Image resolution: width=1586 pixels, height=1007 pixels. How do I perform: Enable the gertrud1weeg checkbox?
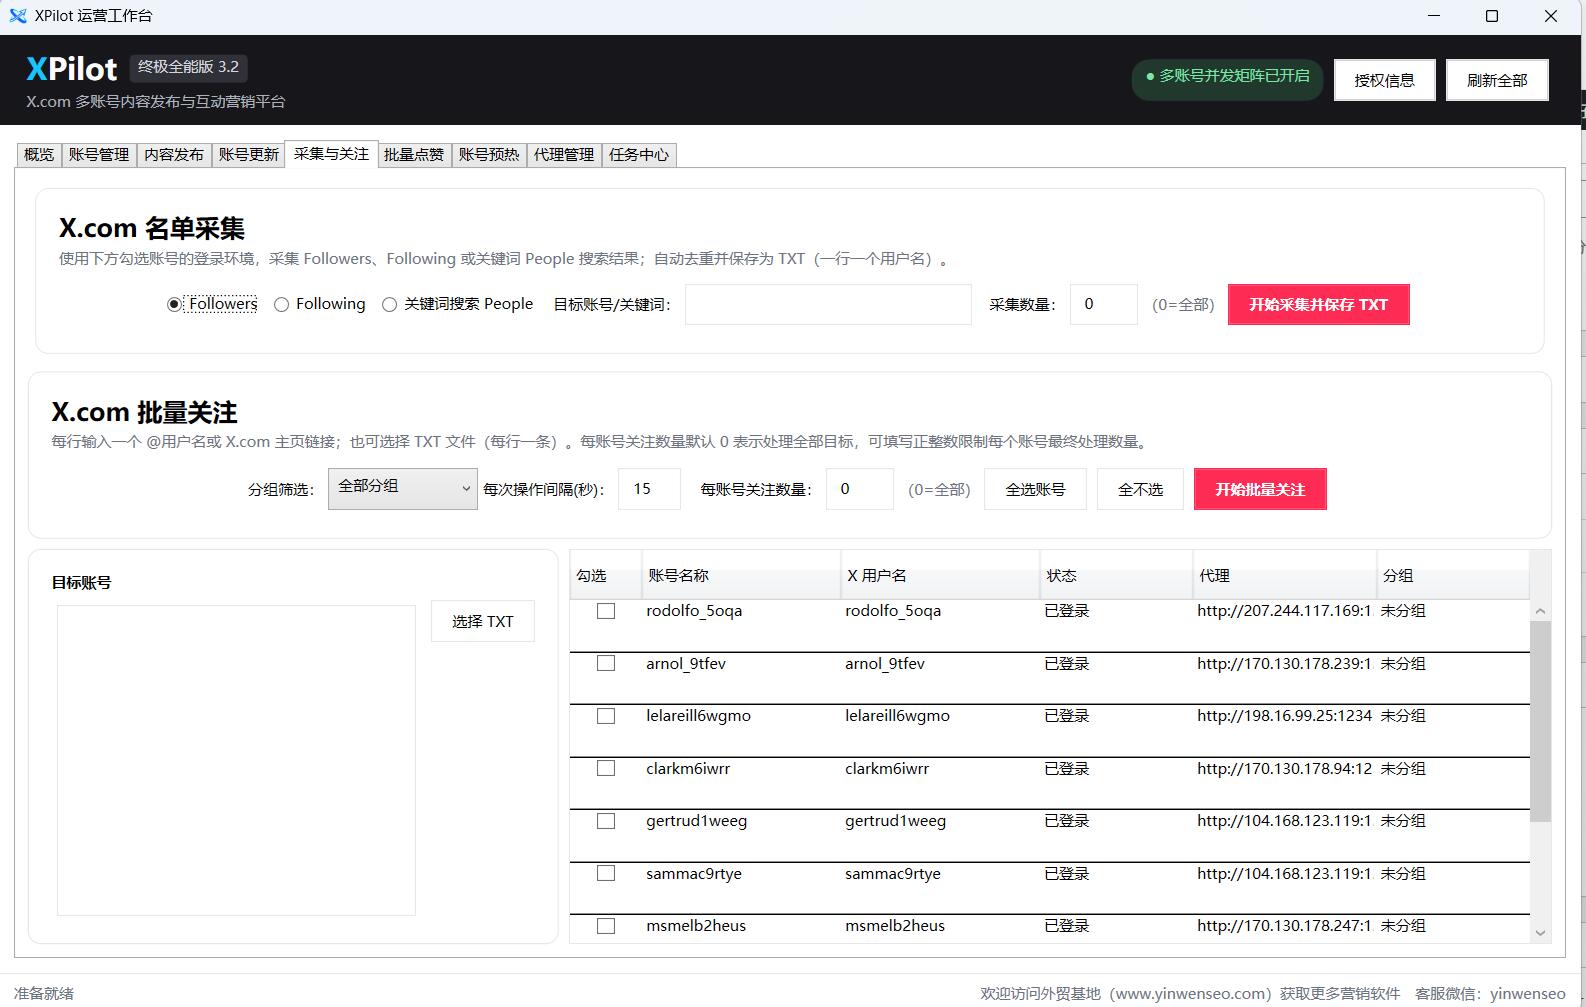click(x=606, y=821)
